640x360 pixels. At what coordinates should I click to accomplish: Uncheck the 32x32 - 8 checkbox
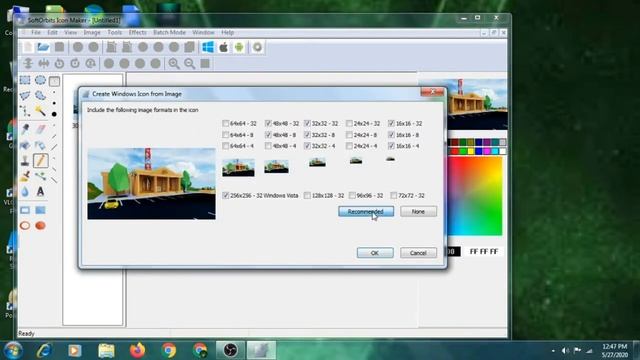(308, 135)
